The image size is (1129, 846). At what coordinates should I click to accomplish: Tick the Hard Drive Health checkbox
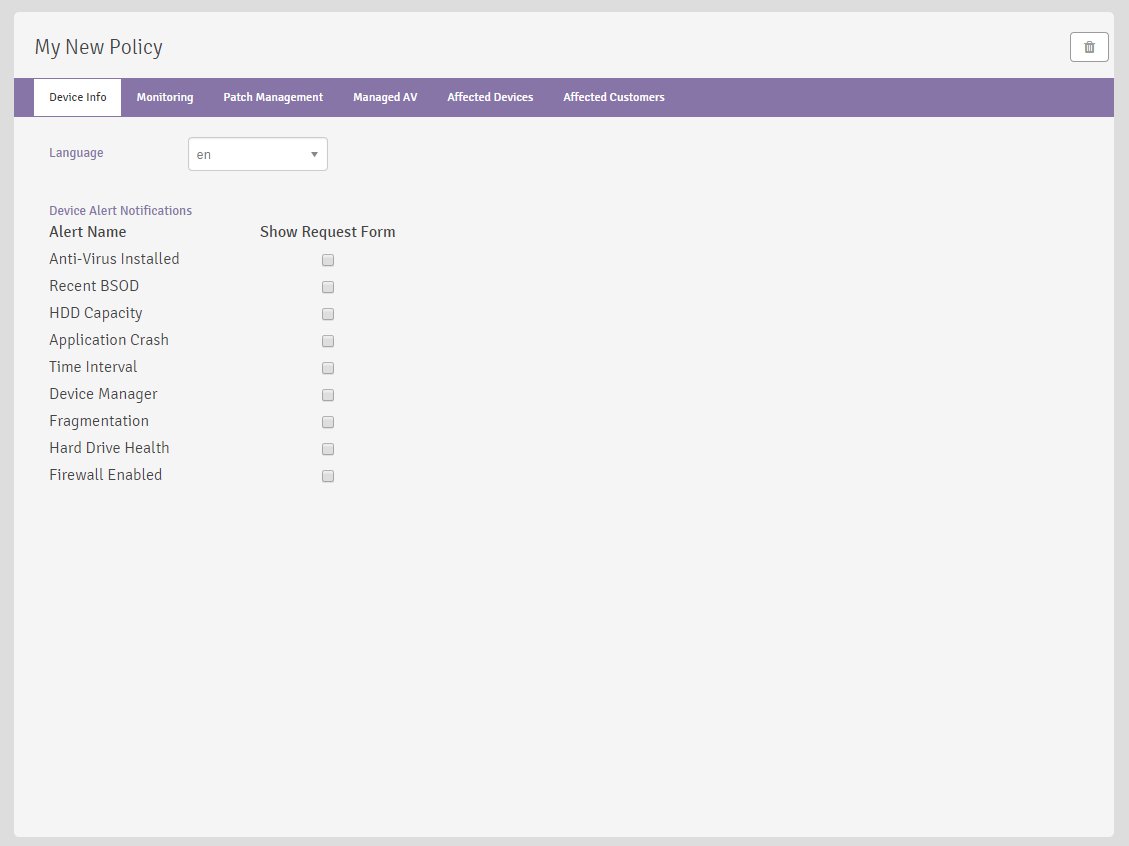tap(328, 449)
